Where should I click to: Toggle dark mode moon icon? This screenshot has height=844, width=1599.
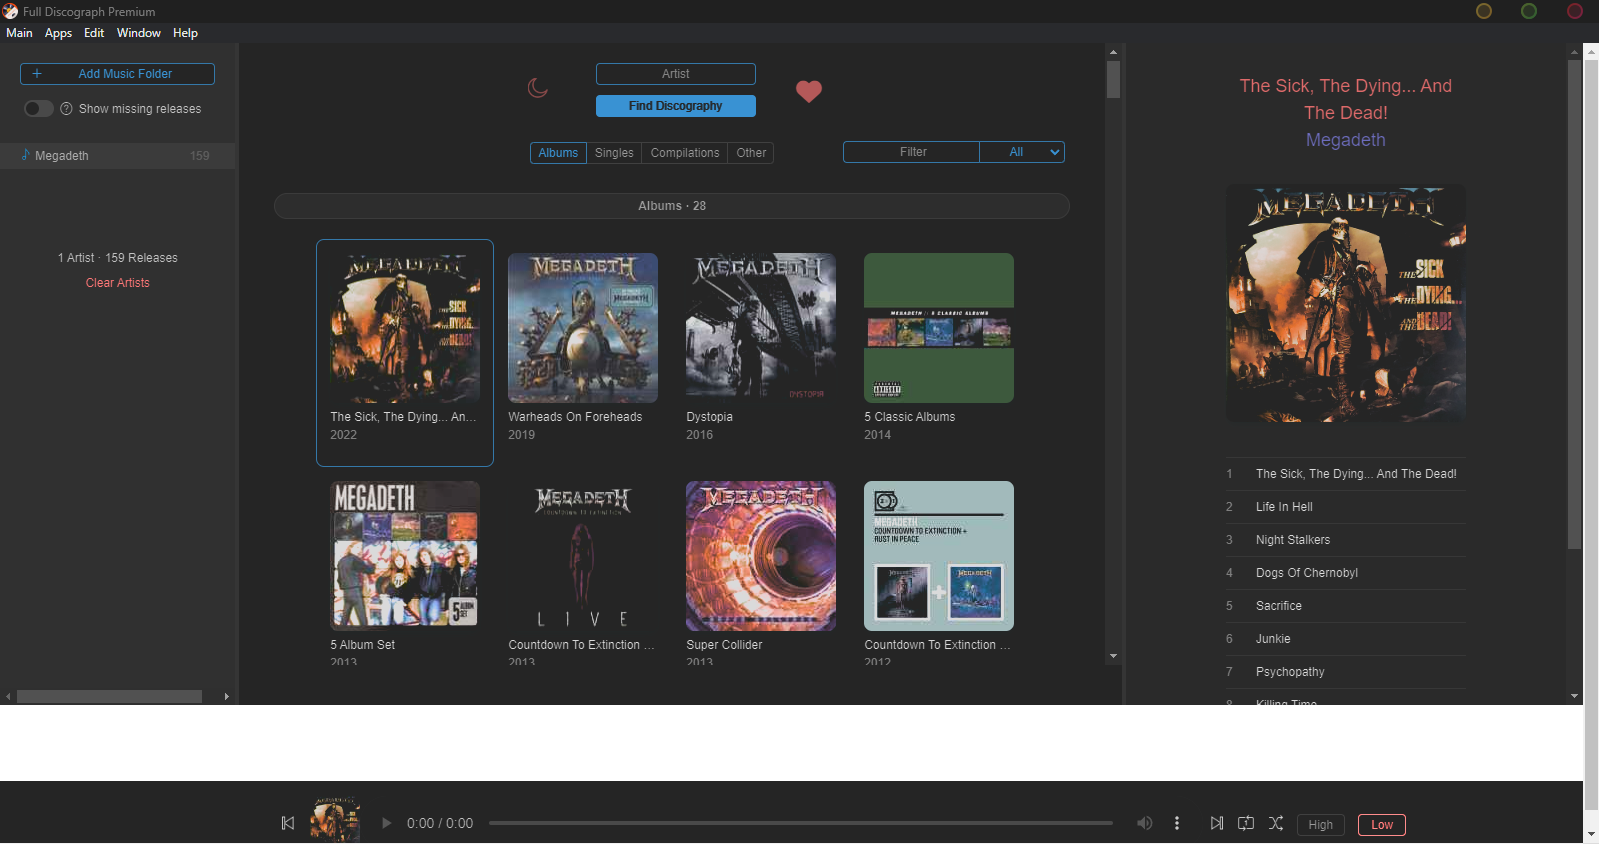[x=538, y=89]
